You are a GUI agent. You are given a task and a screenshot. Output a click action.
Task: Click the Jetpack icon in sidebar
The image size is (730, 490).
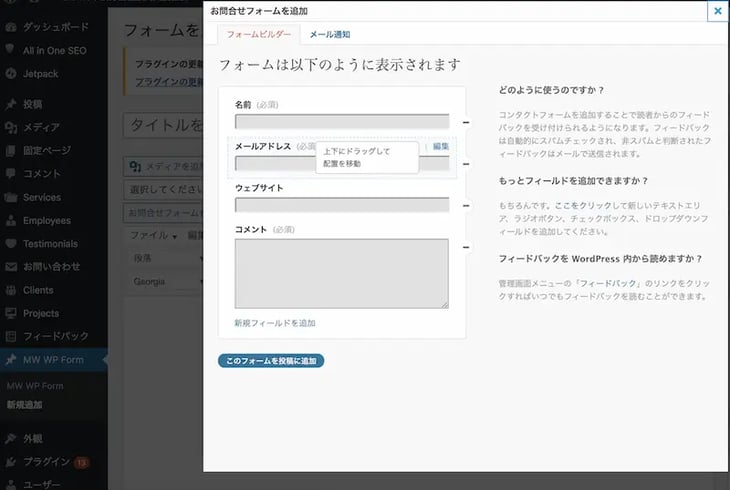(x=10, y=72)
